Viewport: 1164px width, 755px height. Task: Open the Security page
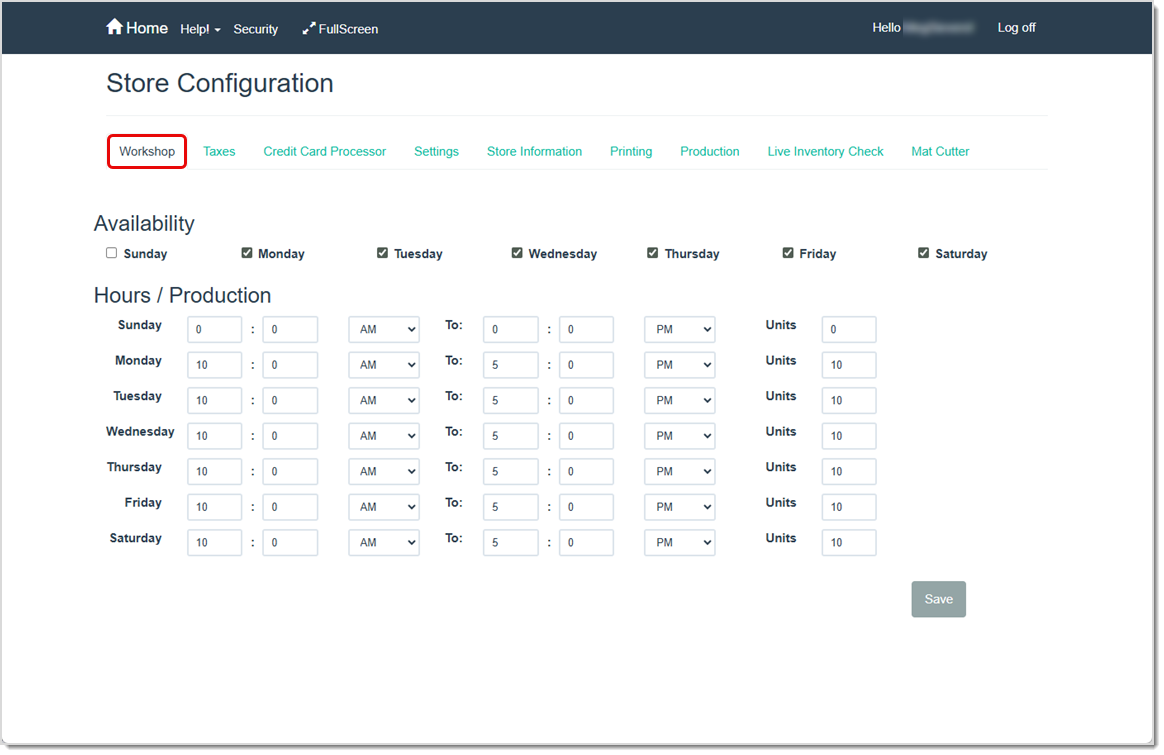click(x=256, y=29)
